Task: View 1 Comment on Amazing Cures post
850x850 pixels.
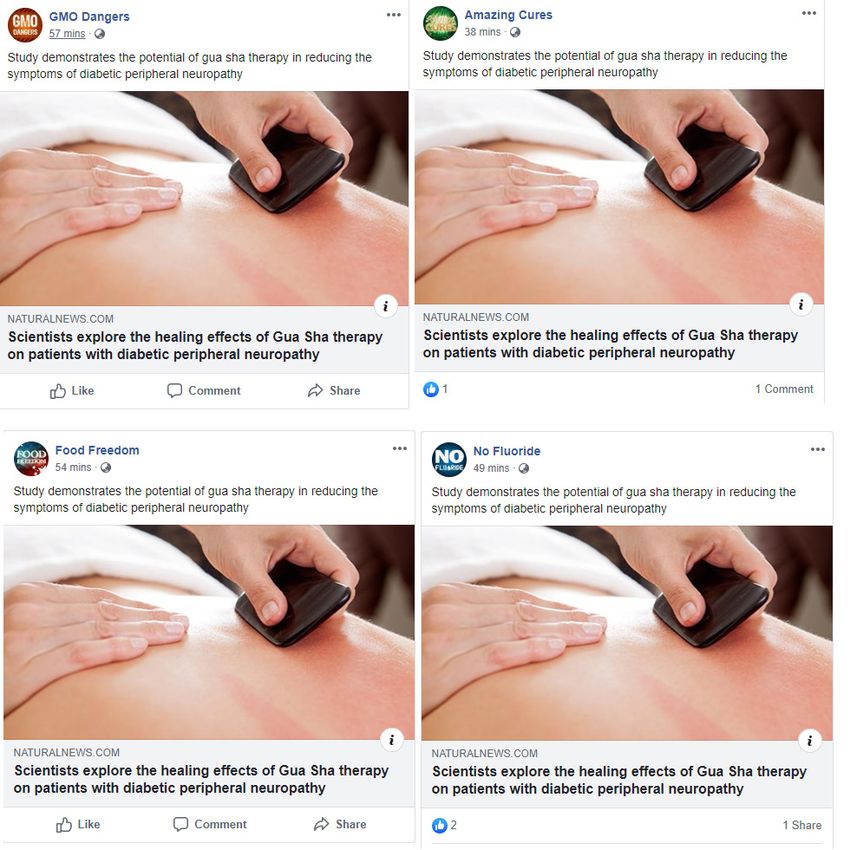Action: point(784,389)
